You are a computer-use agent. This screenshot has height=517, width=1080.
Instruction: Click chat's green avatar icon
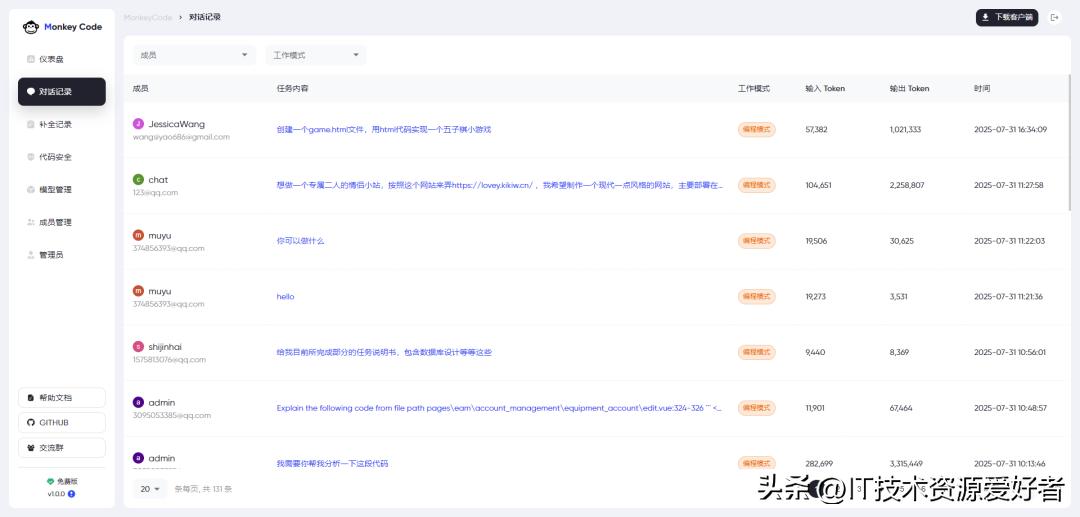138,180
